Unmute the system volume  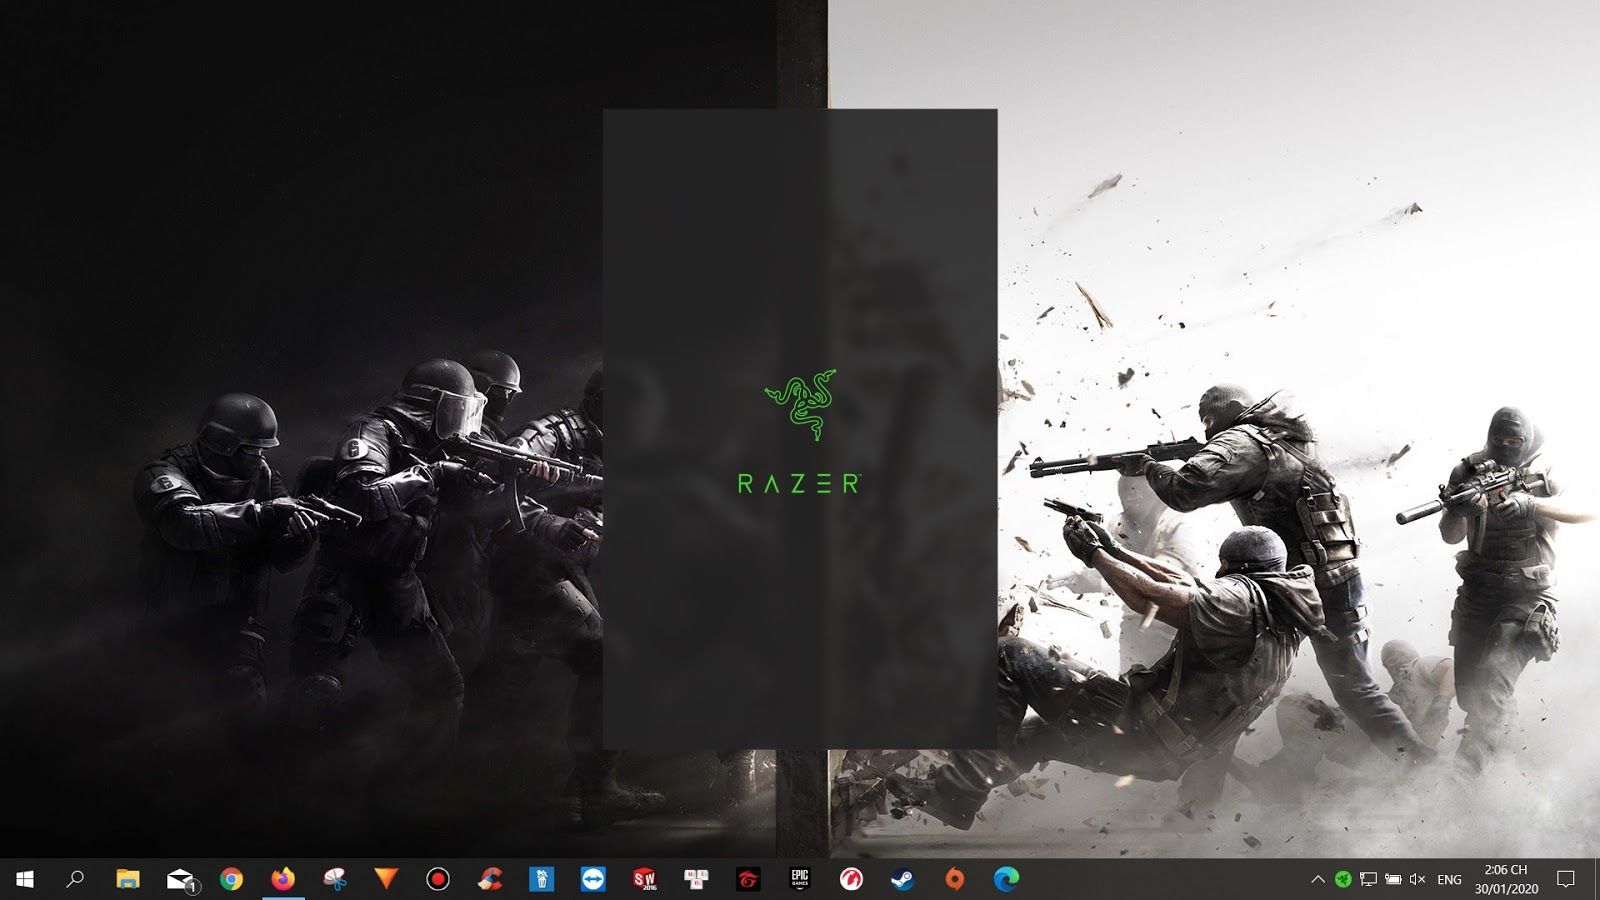coord(1417,881)
